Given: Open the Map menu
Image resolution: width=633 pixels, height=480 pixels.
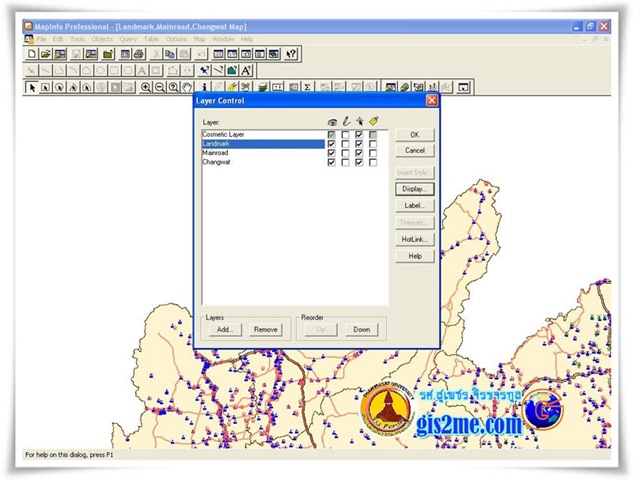Looking at the screenshot, I should pos(199,39).
